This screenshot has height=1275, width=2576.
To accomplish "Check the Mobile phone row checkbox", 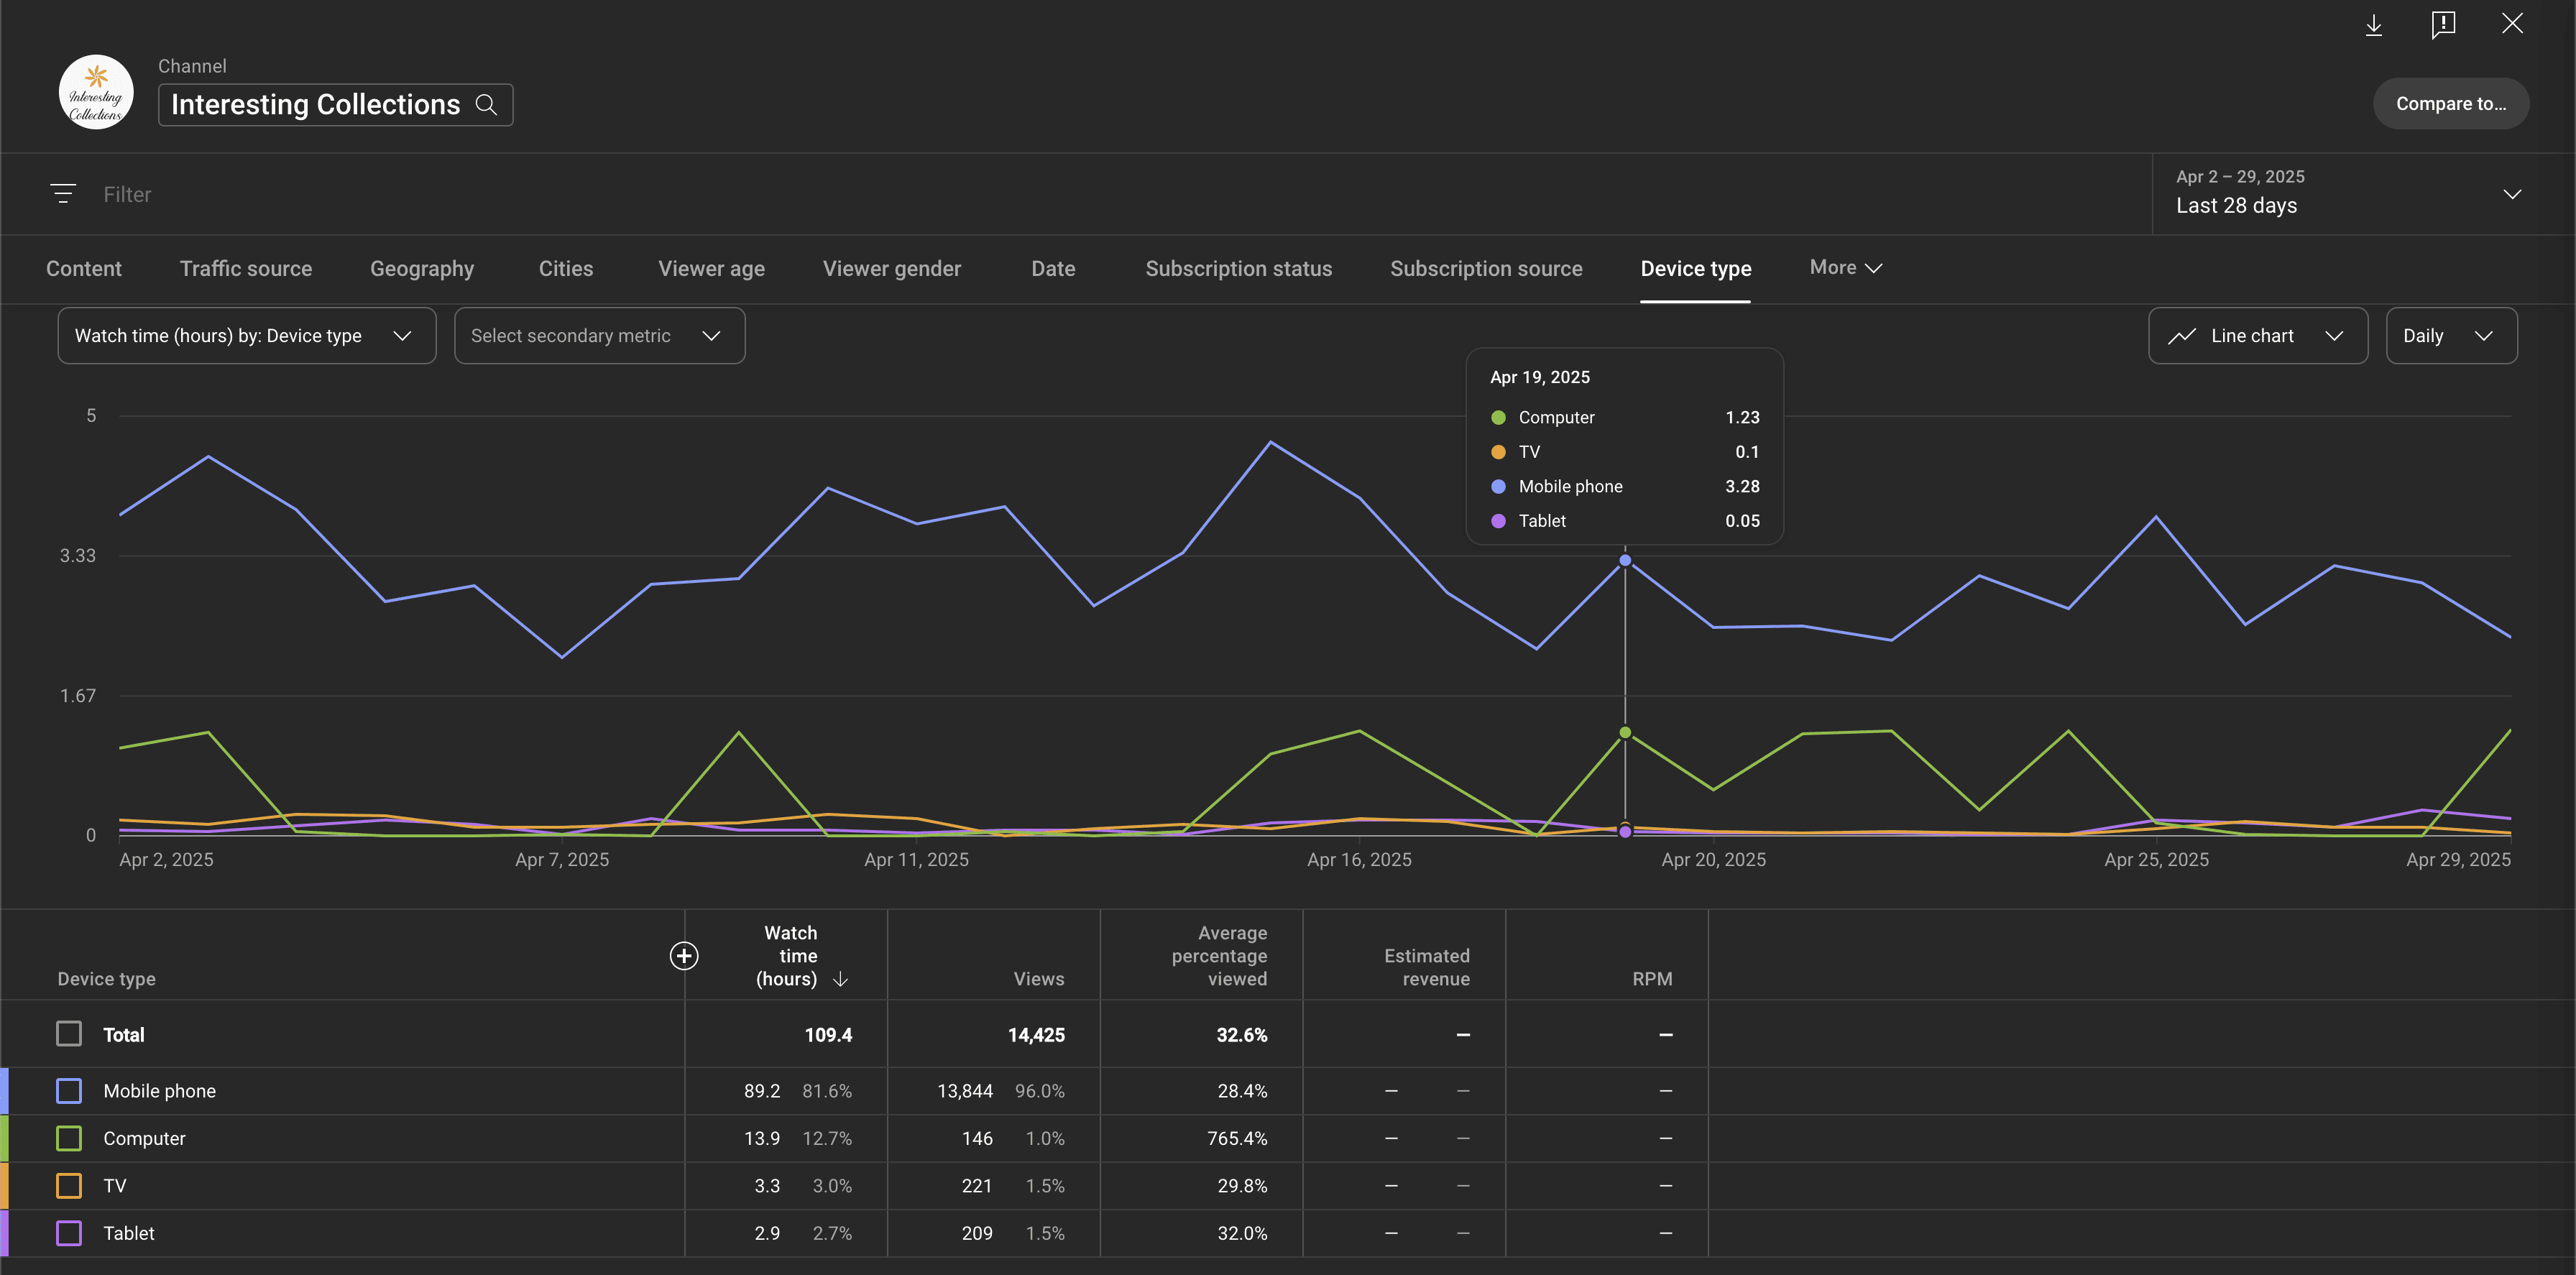I will (x=69, y=1091).
